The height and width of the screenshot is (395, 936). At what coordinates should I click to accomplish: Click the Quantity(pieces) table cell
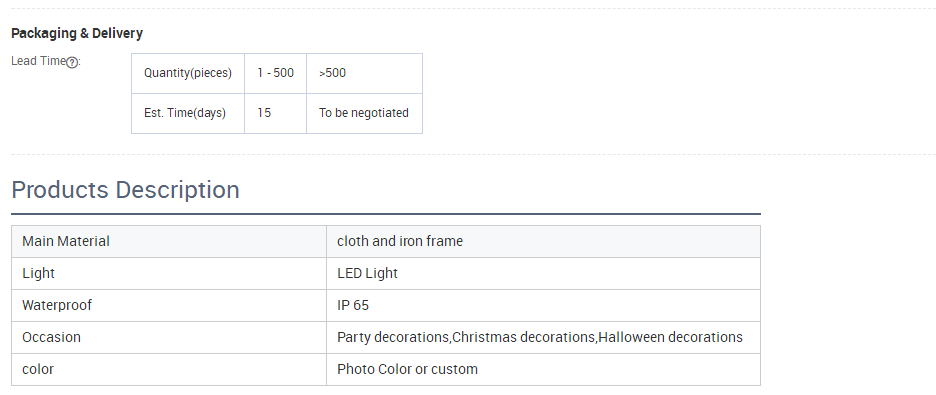(188, 73)
